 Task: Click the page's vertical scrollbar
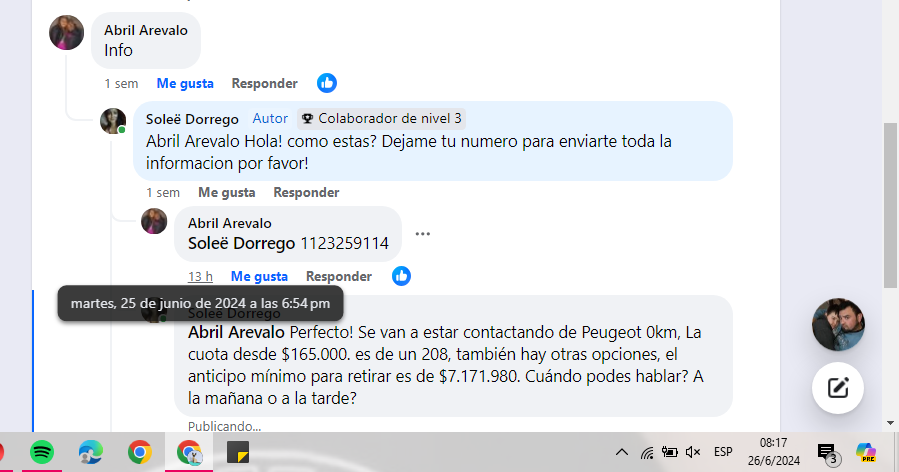[890, 200]
